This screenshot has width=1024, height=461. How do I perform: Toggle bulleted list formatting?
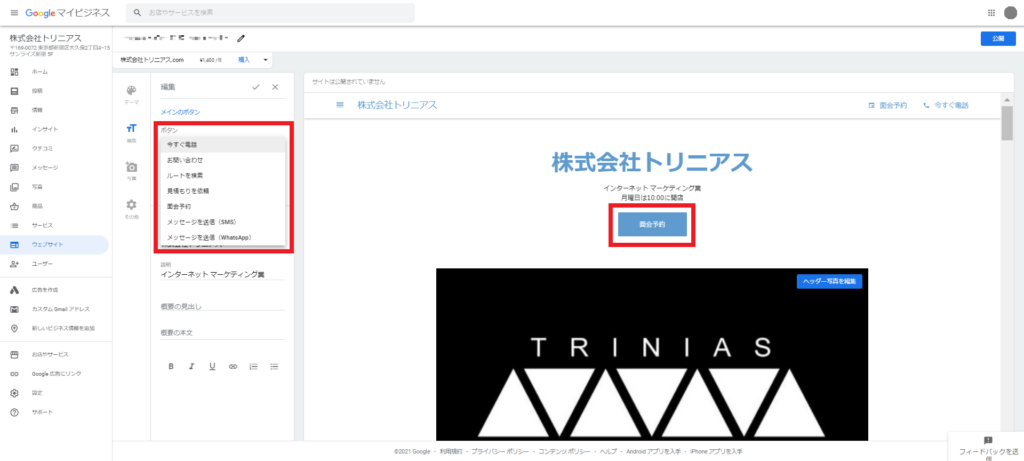point(274,366)
